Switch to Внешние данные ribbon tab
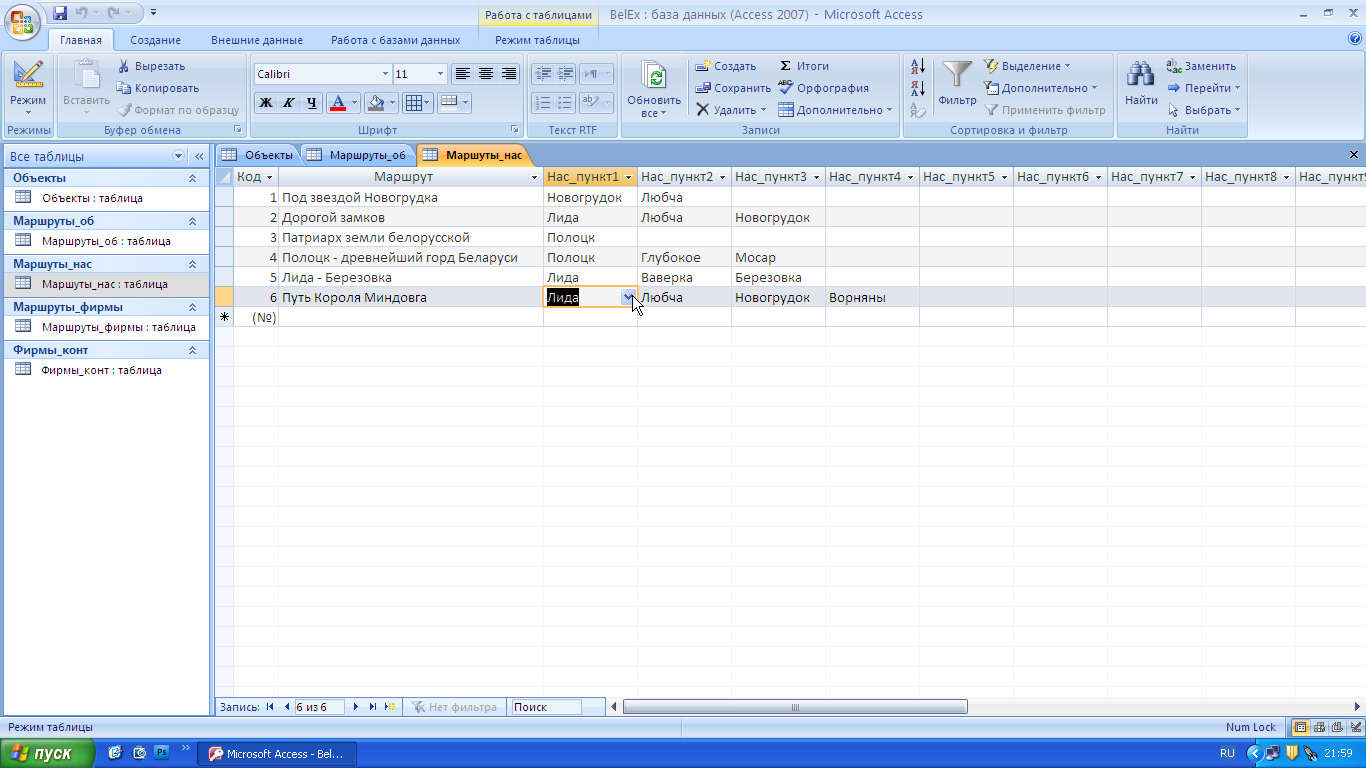The image size is (1366, 768). 257,40
